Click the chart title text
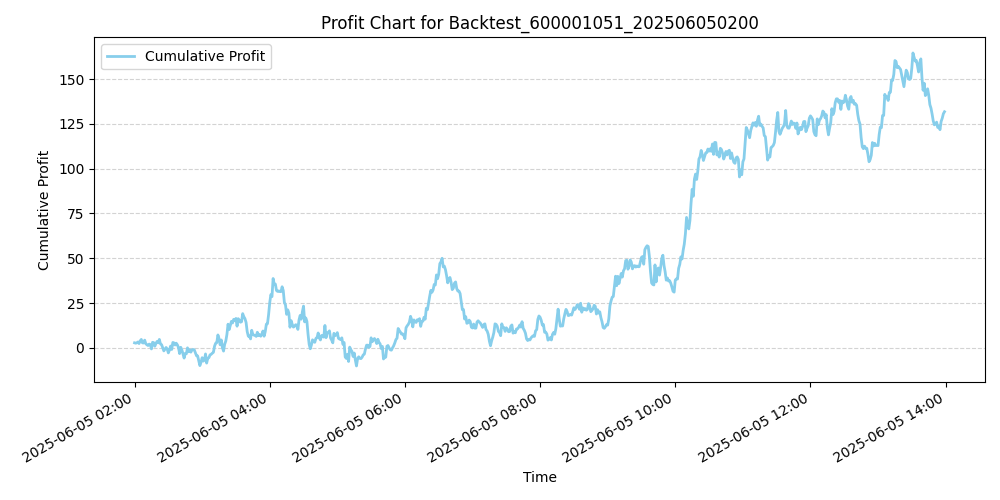Screen dimensions: 1000x500 pyautogui.click(x=539, y=23)
